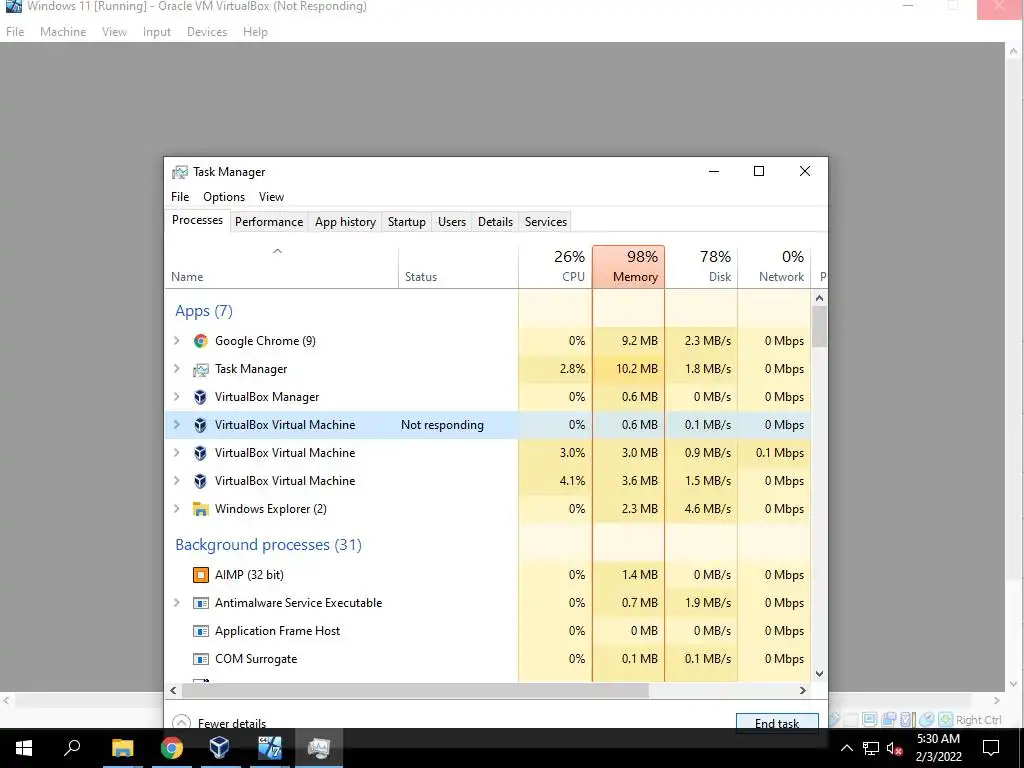Select the VirtualBox Virtual Machine row using 4.1% CPU

[488, 481]
